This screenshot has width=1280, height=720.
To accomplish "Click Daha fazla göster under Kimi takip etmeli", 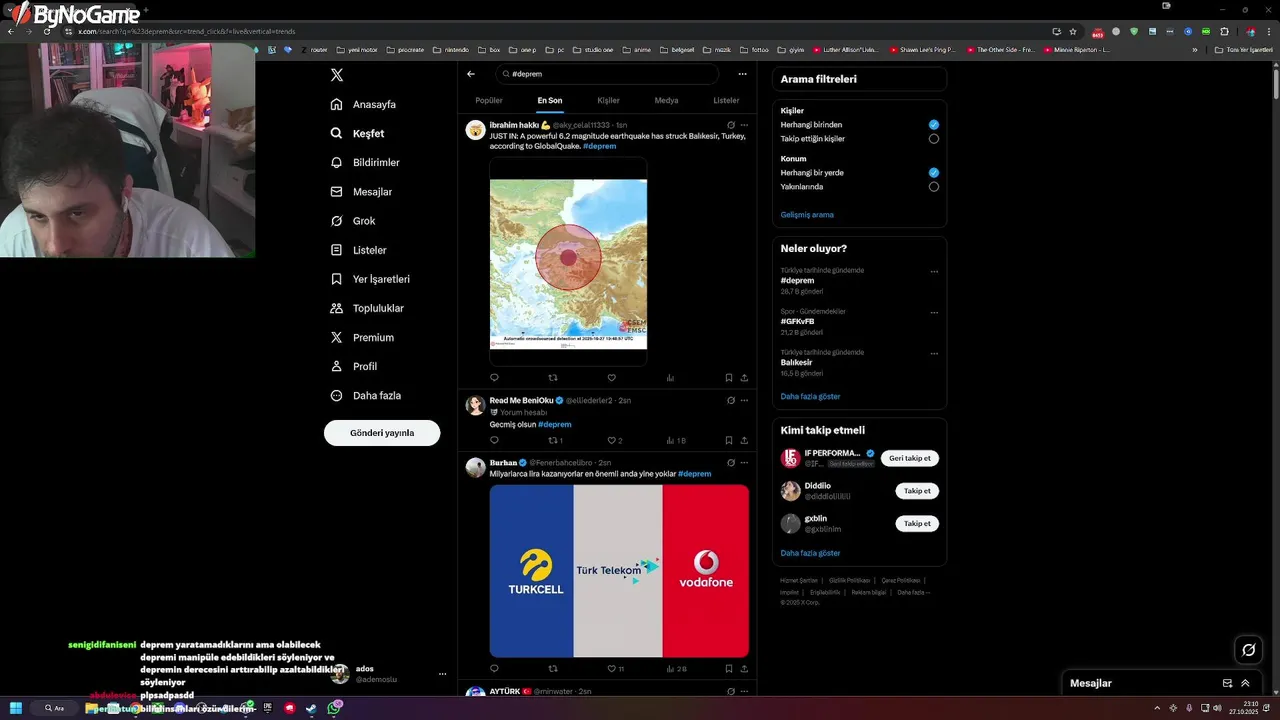I will click(810, 553).
